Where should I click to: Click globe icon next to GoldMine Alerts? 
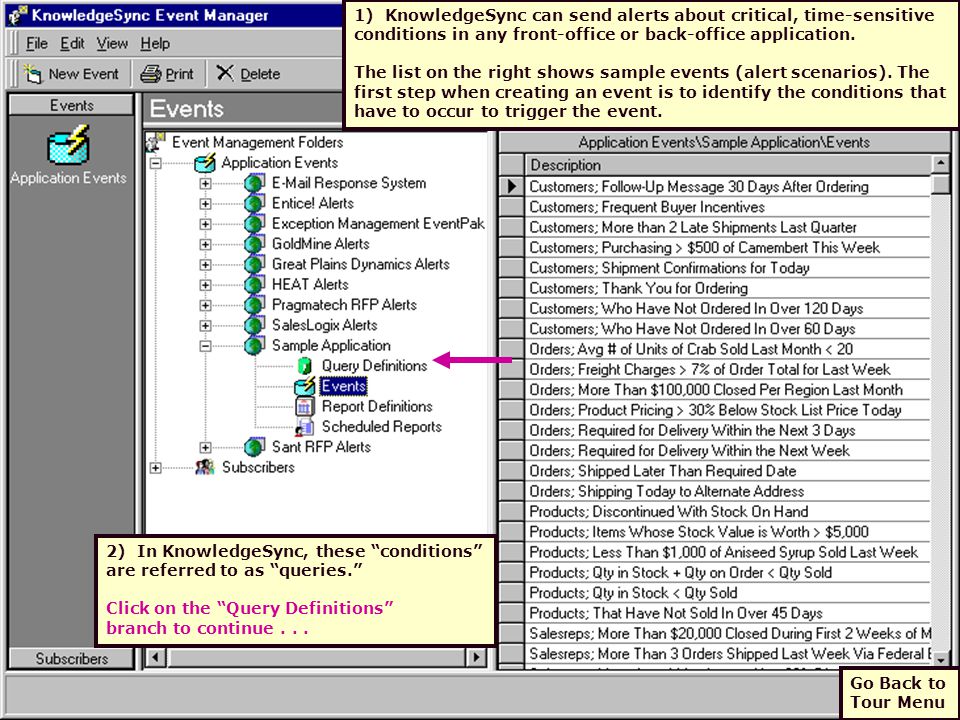(x=254, y=244)
